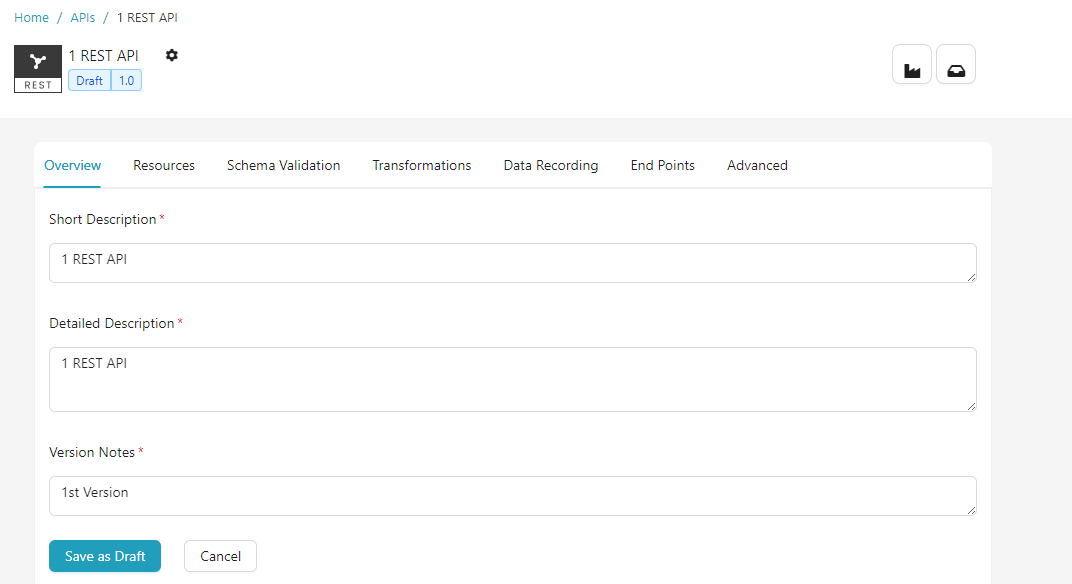Image resolution: width=1072 pixels, height=584 pixels.
Task: Open the Advanced tab
Action: (x=757, y=165)
